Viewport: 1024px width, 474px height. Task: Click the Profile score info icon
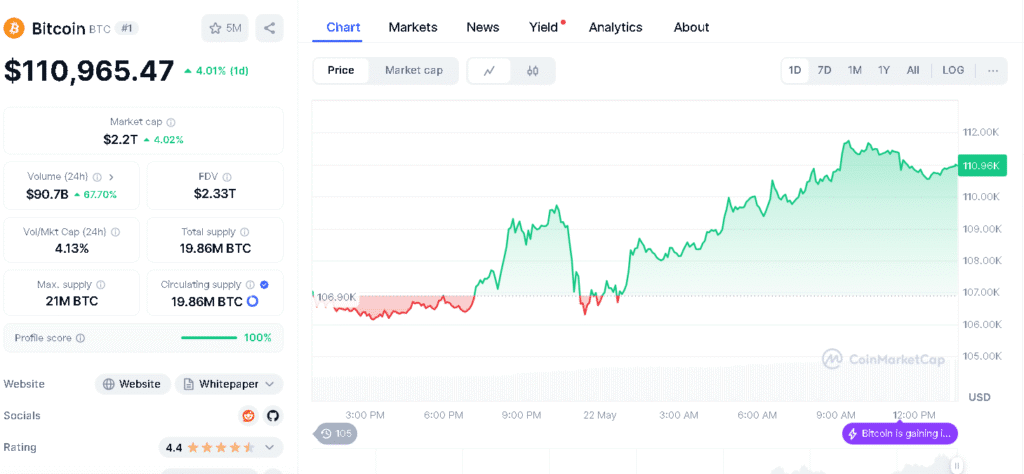(80, 338)
